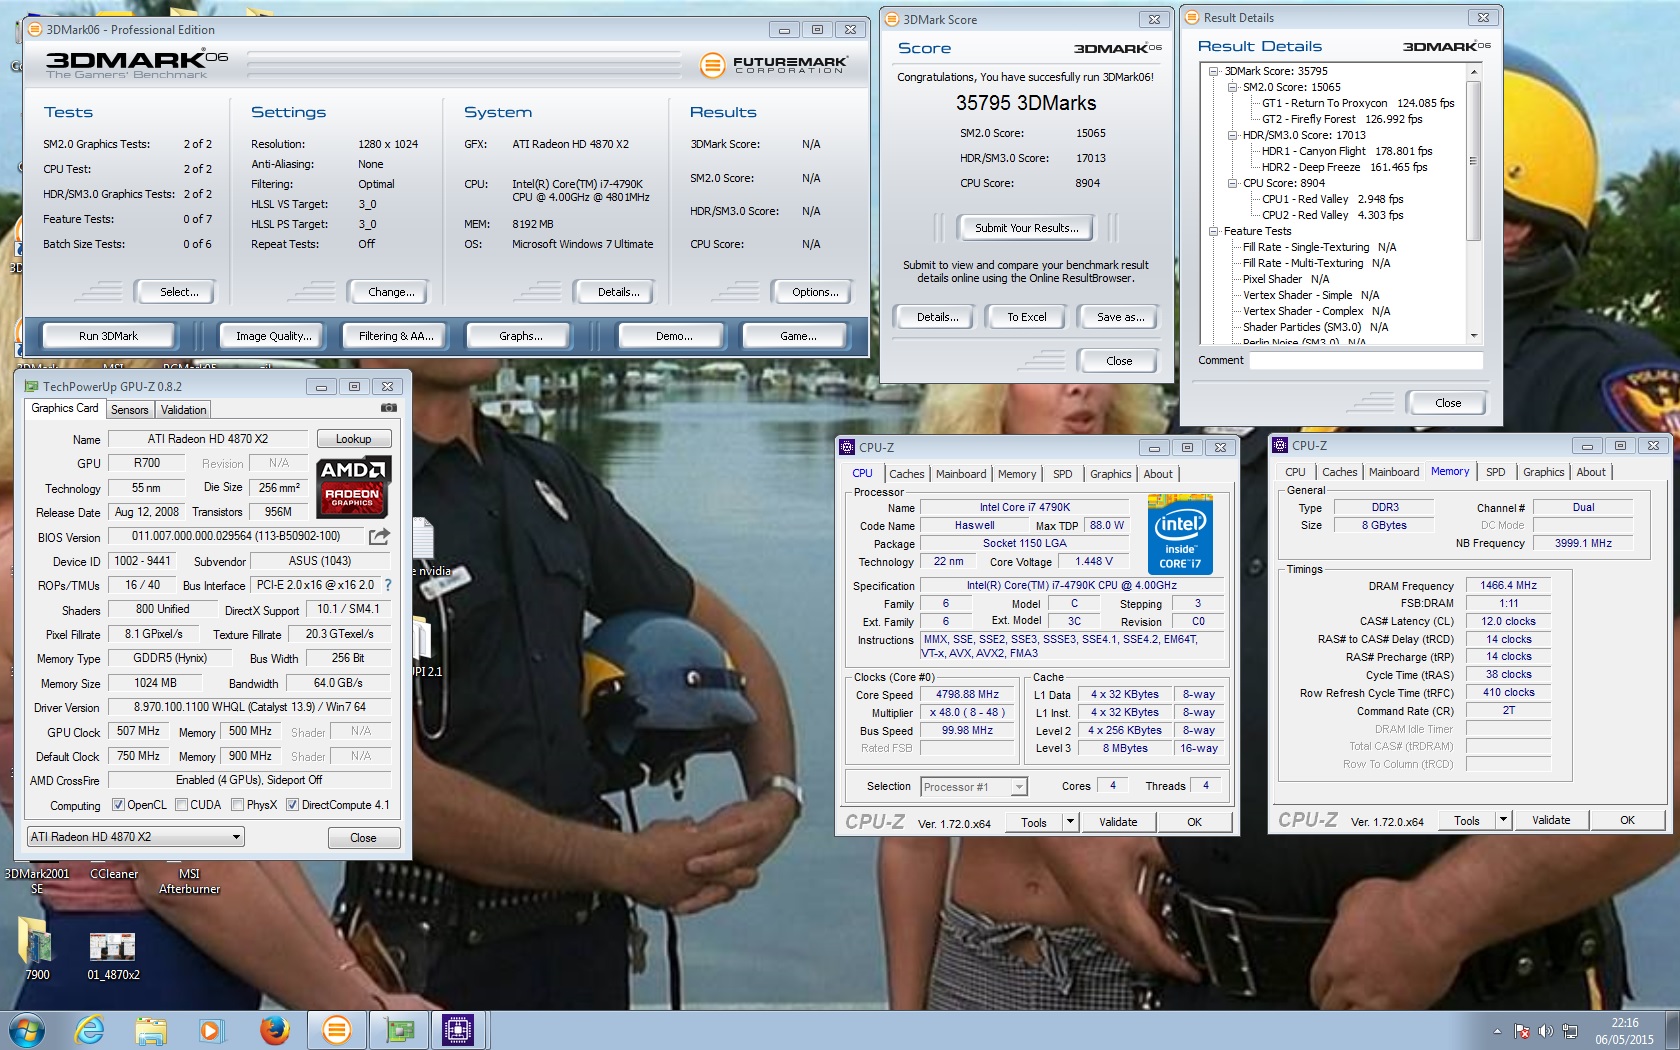Switch to 3DMark06 taskbar icon
This screenshot has height=1050, width=1680.
point(337,1030)
